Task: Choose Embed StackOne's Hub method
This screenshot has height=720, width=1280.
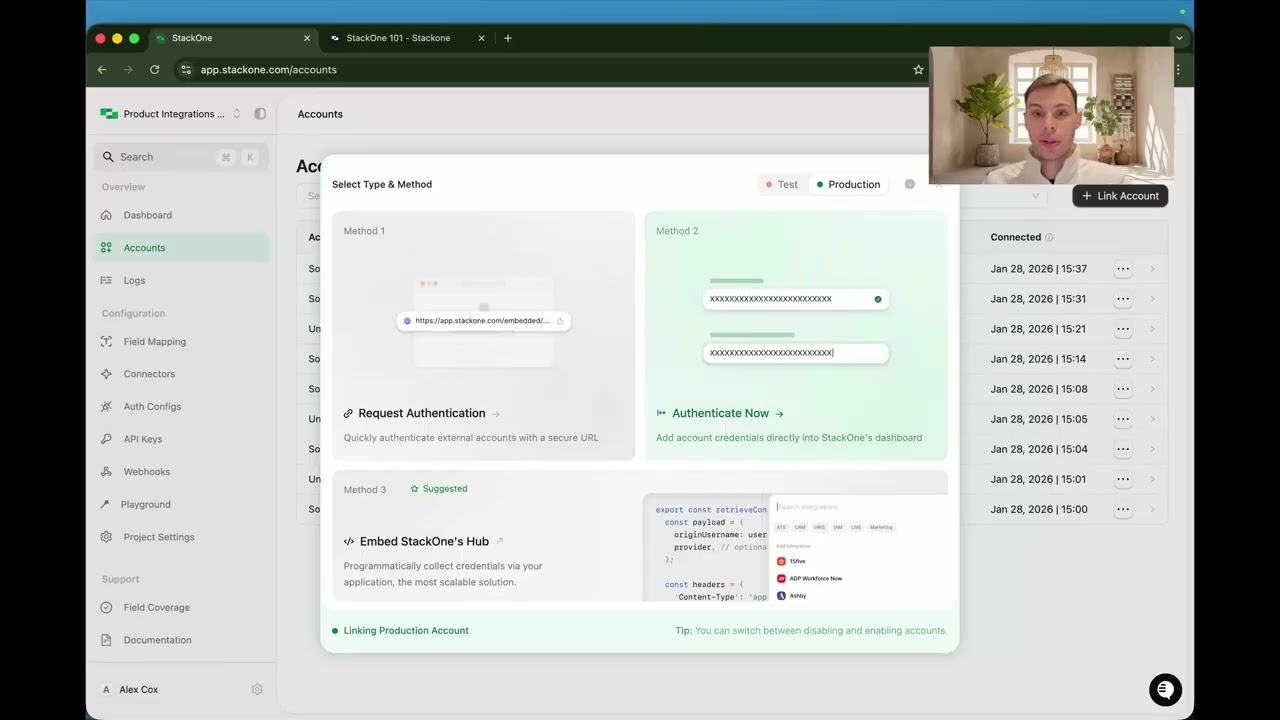Action: pos(640,536)
